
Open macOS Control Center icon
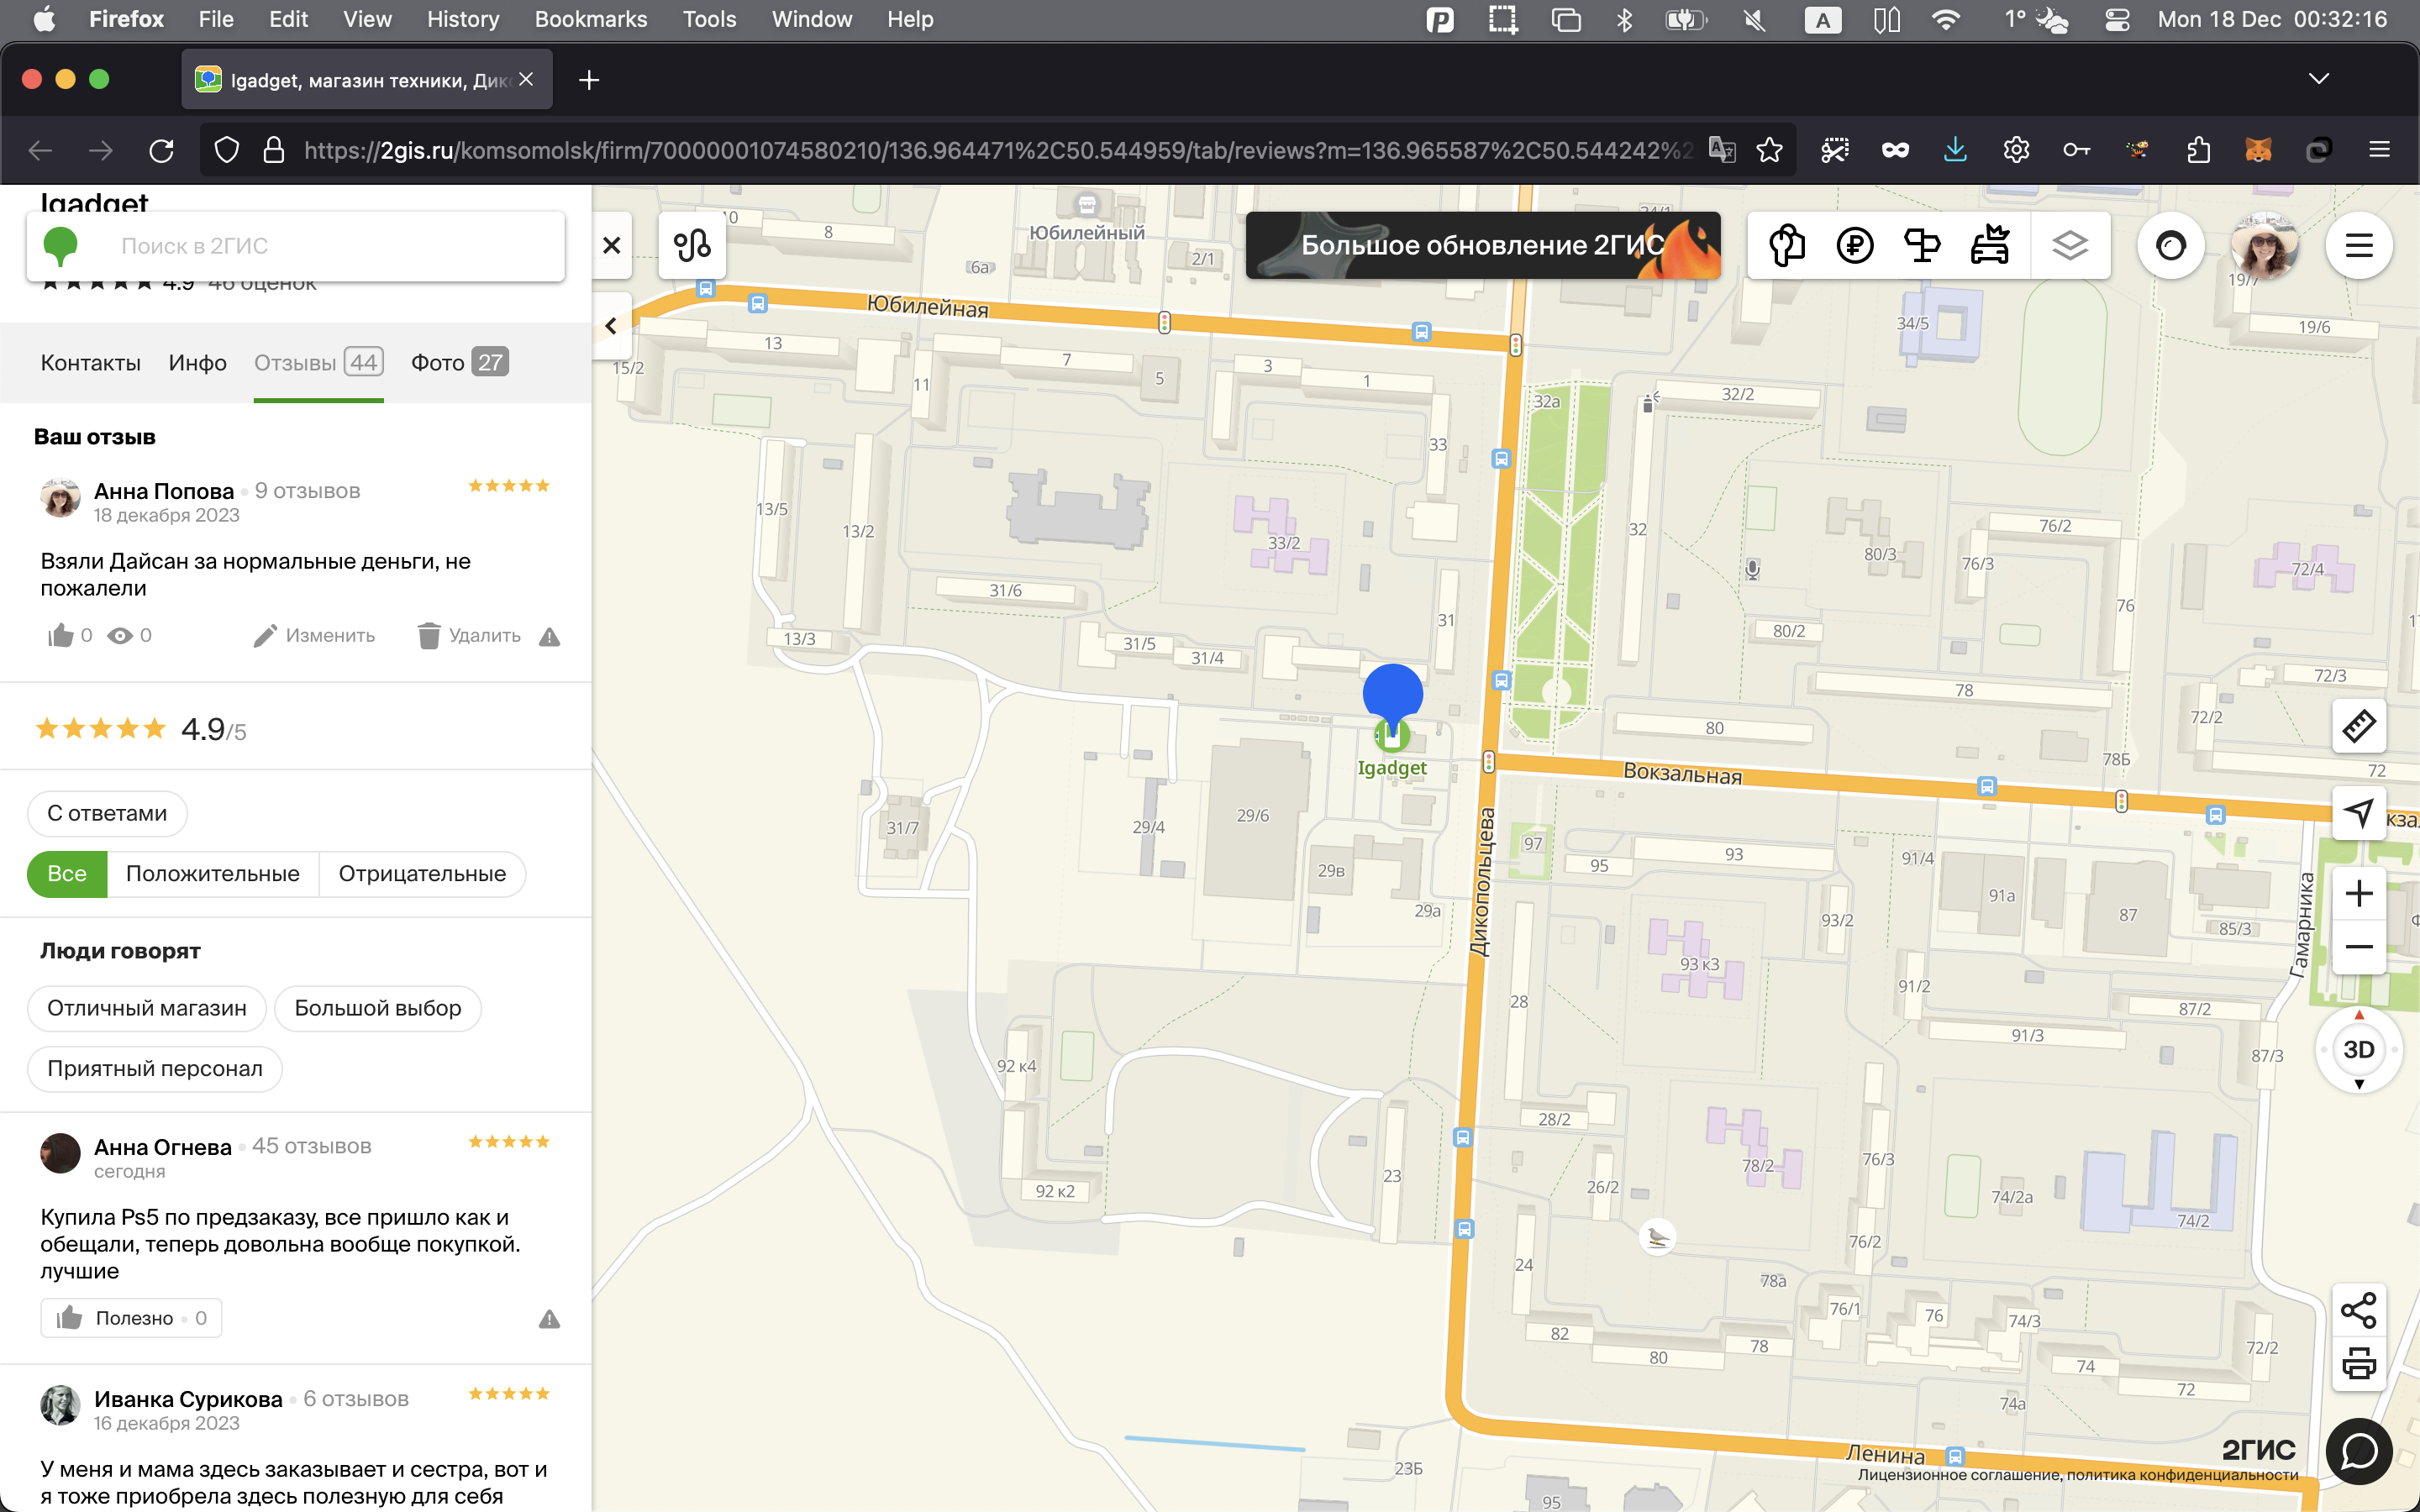click(2117, 19)
